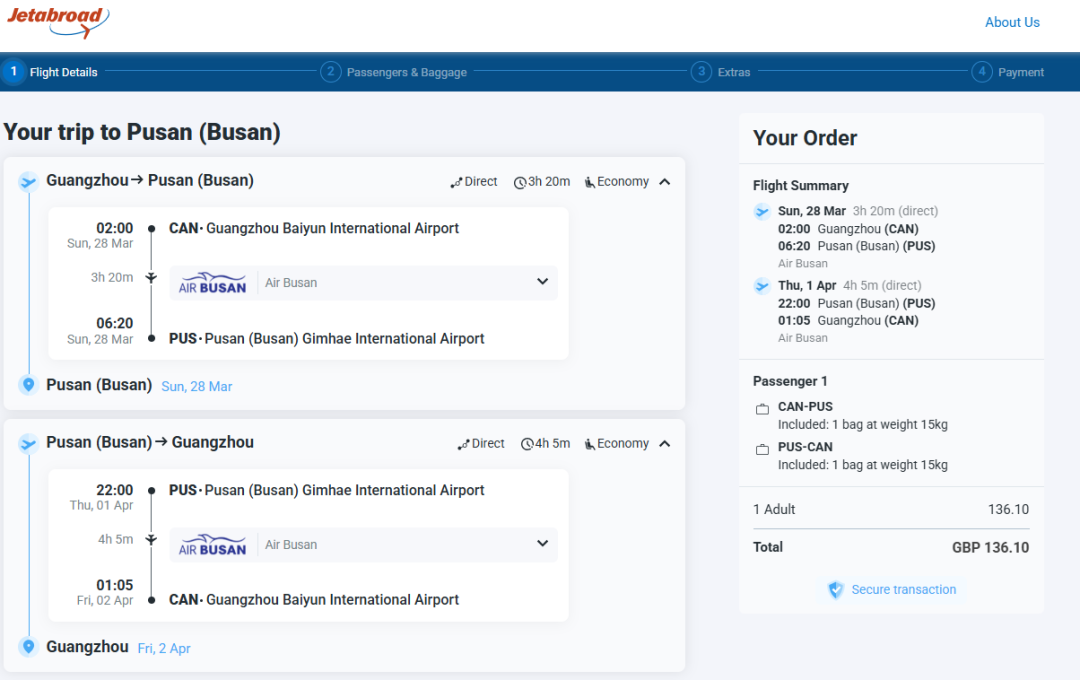Click the Jetabroad logo
Screen dimensions: 1080x680
point(58,22)
